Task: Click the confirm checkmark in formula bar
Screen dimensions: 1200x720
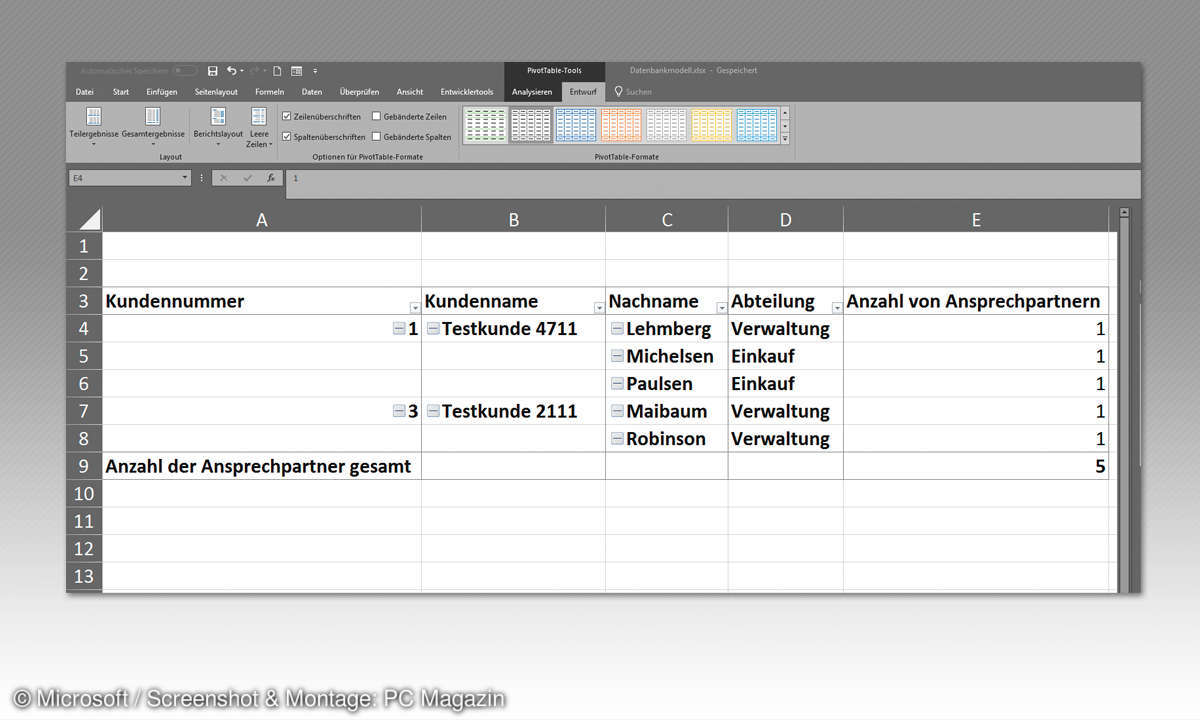Action: pos(248,178)
